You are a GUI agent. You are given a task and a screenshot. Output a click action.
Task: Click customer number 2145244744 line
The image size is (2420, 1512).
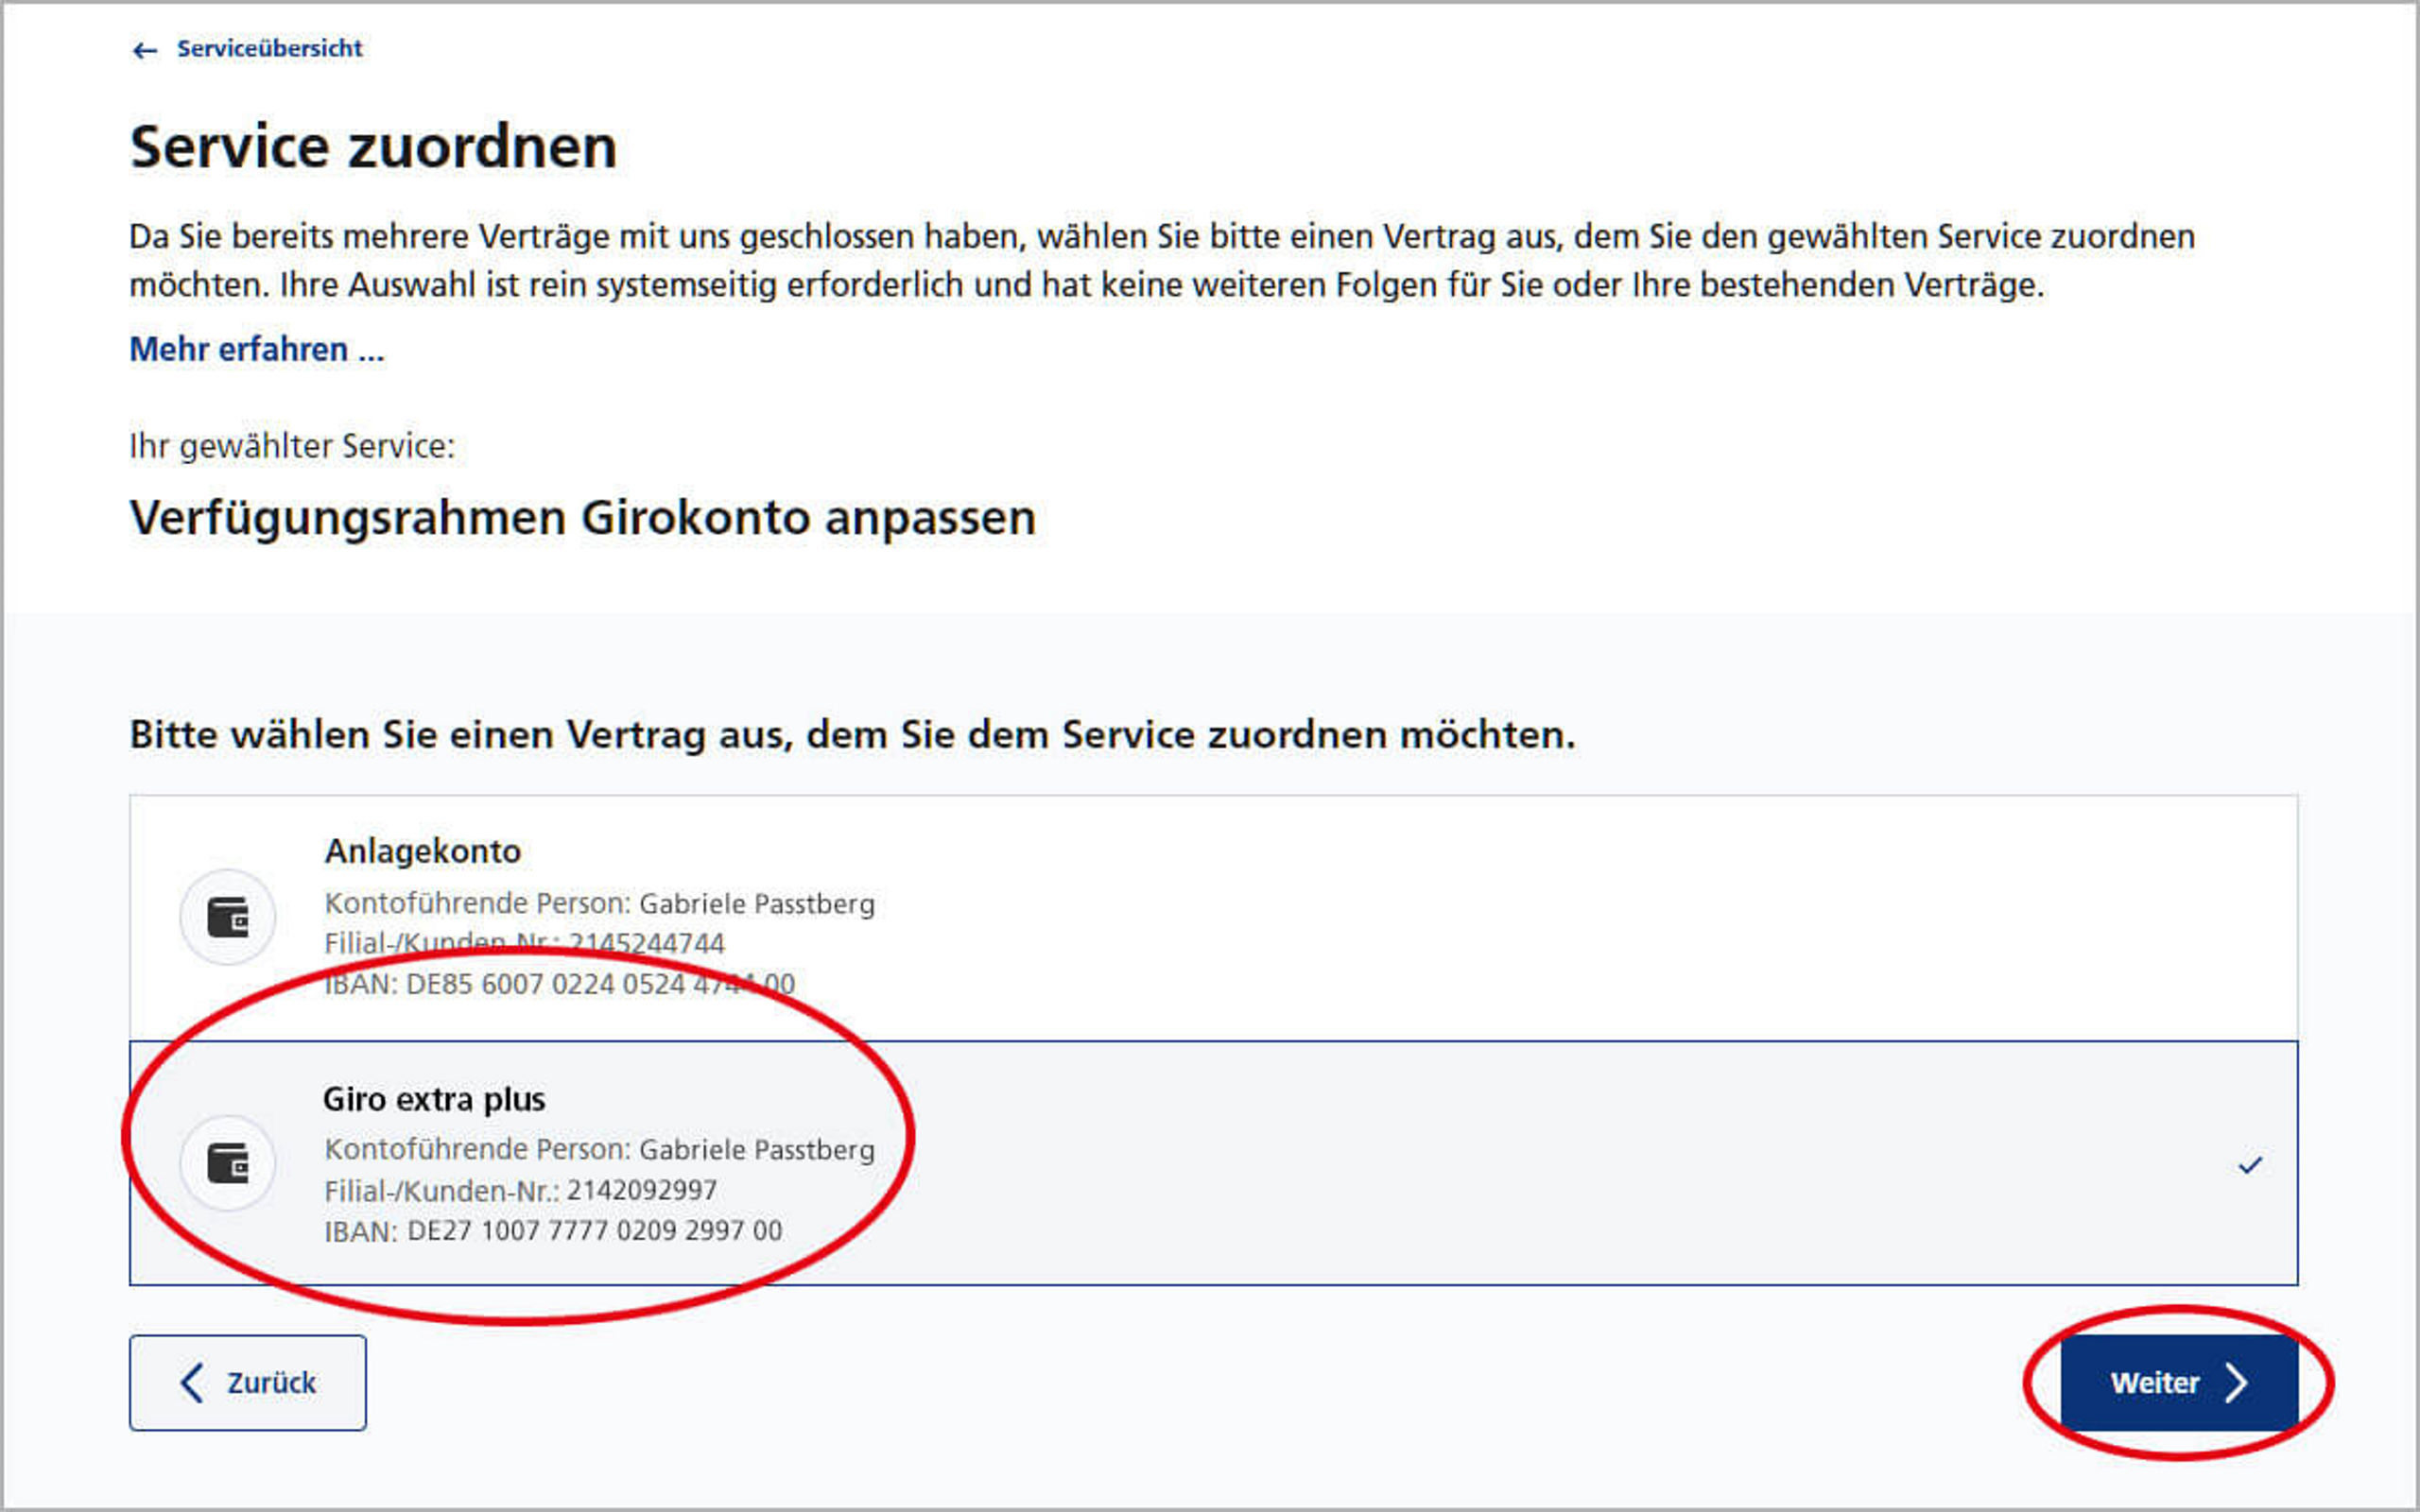coord(524,943)
